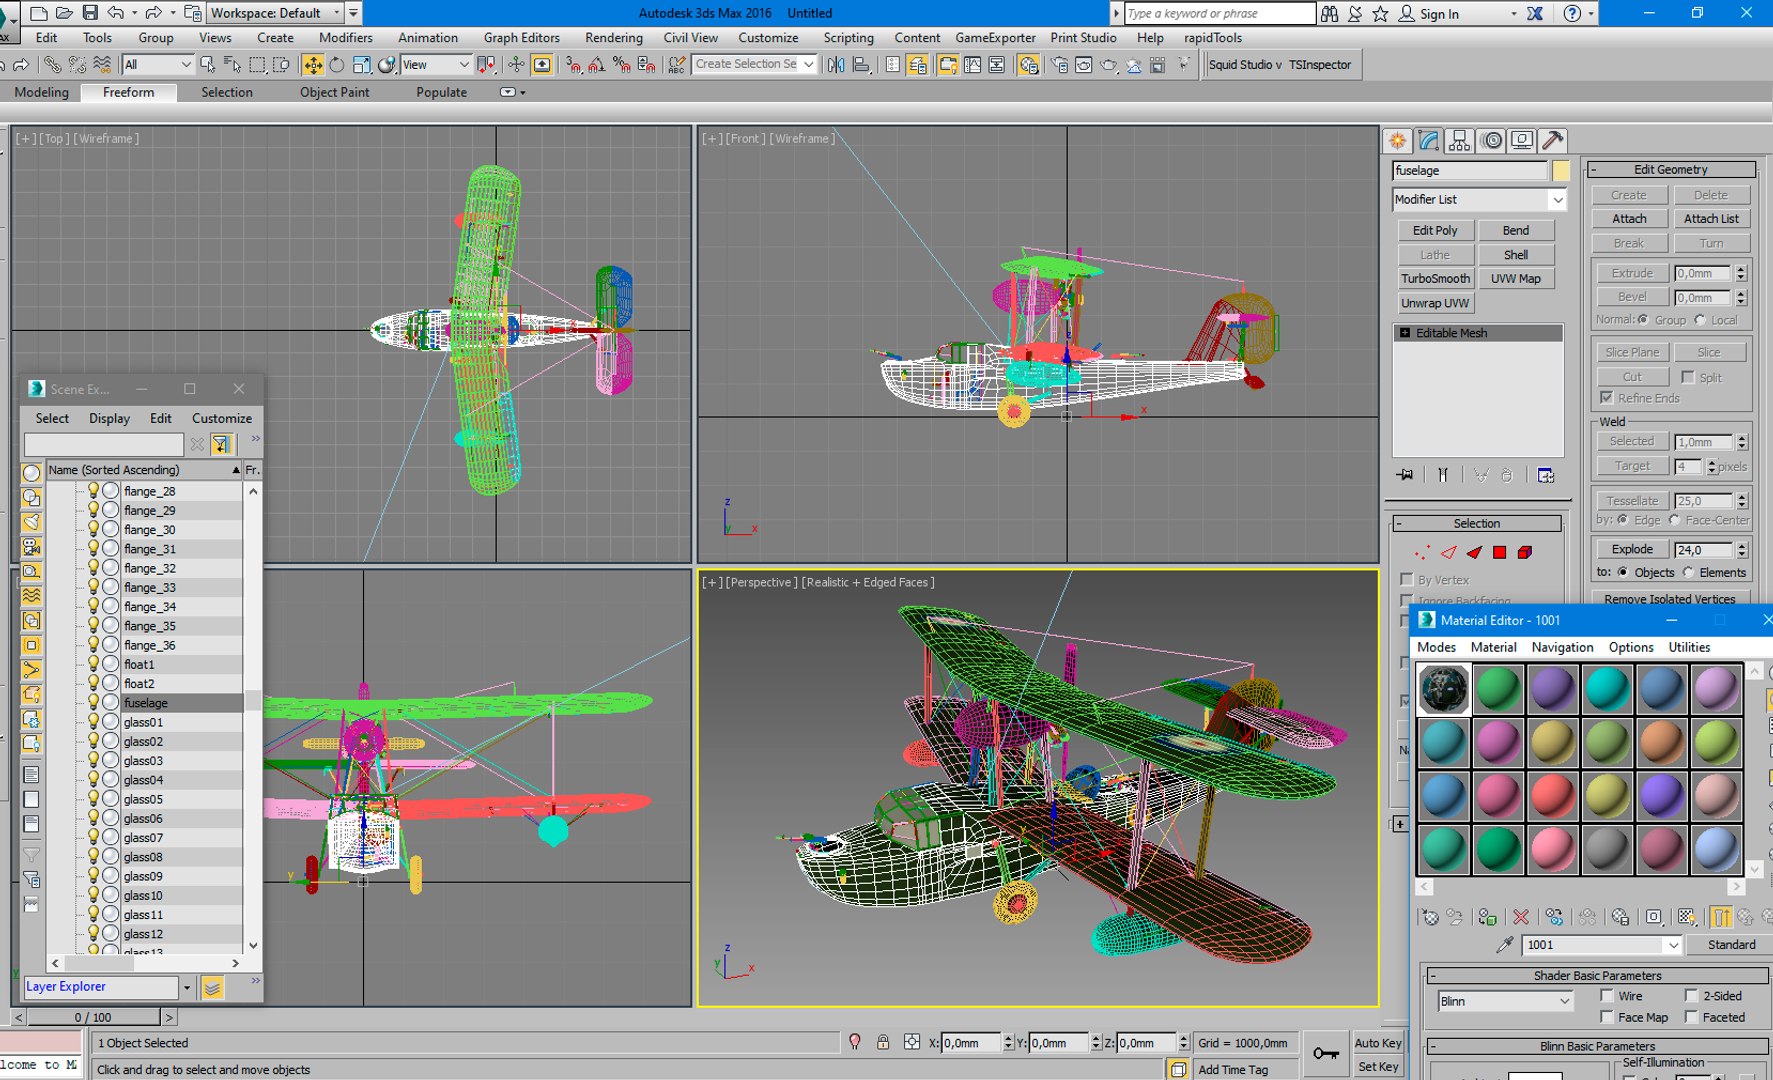The image size is (1773, 1080).
Task: Enable the Face Map checkbox
Action: 1607,1017
